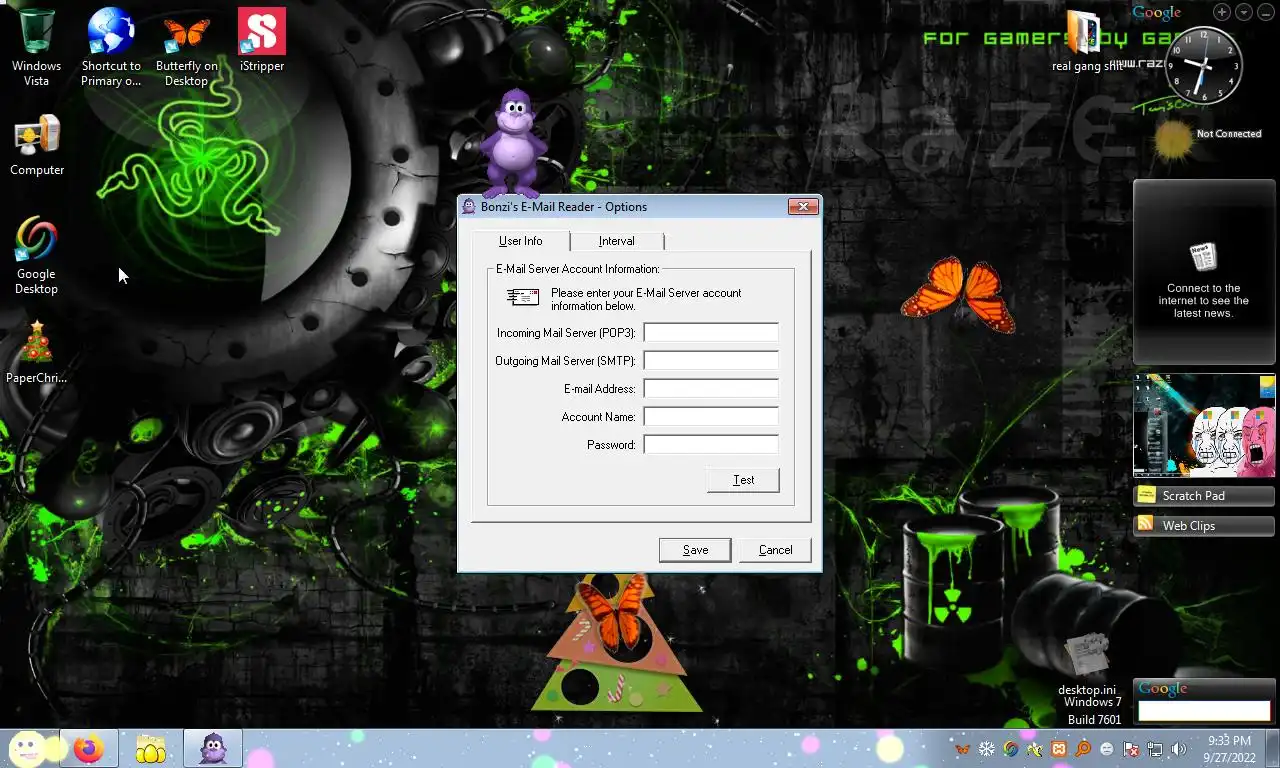
Task: Click the orange butterfly on the desktop
Action: tap(958, 293)
